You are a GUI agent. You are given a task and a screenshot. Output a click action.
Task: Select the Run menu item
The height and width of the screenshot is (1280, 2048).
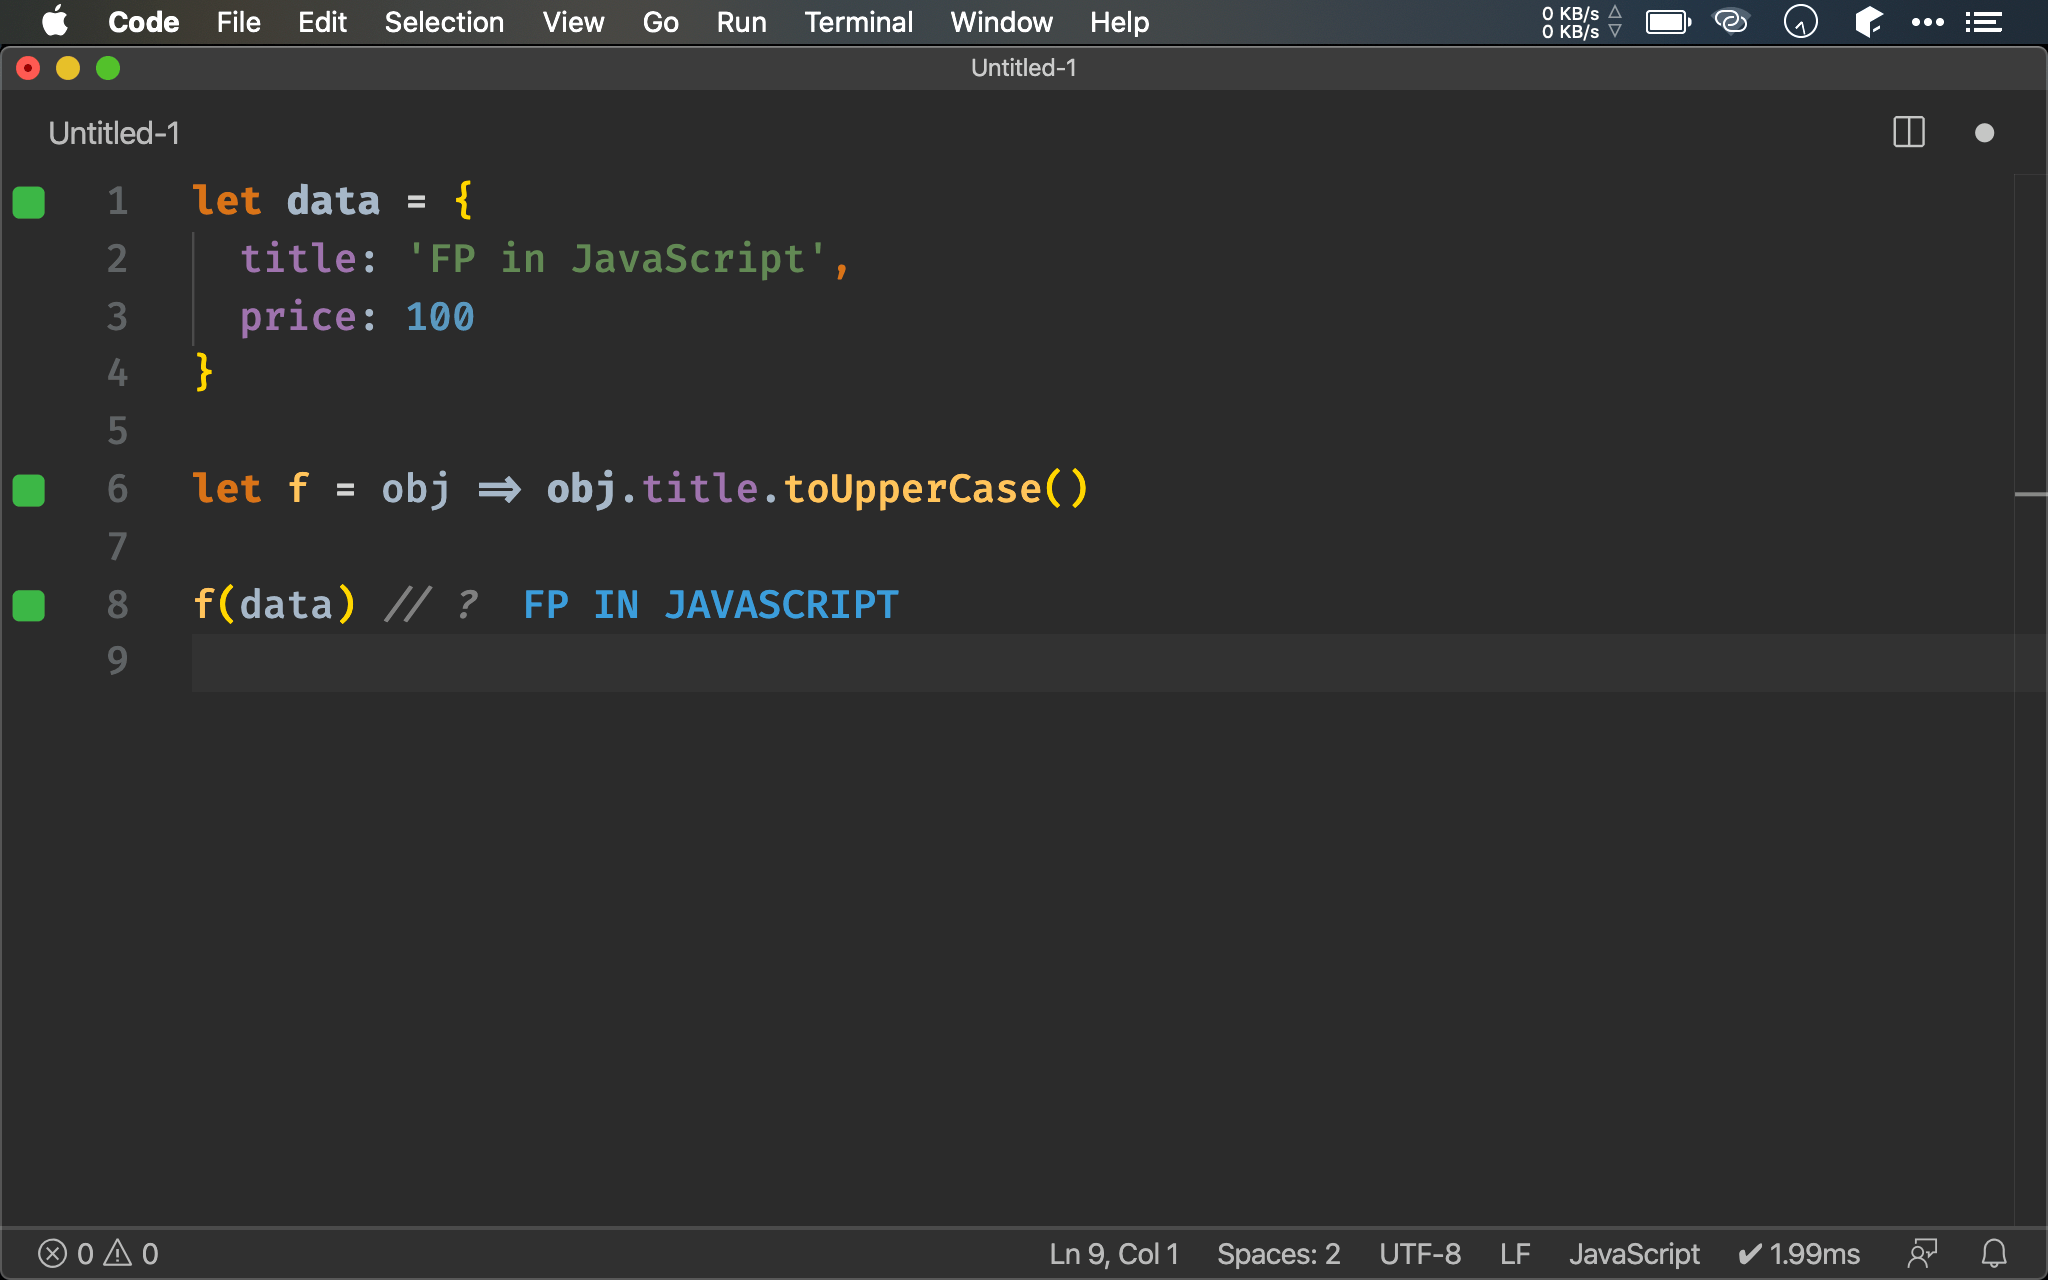click(x=740, y=21)
